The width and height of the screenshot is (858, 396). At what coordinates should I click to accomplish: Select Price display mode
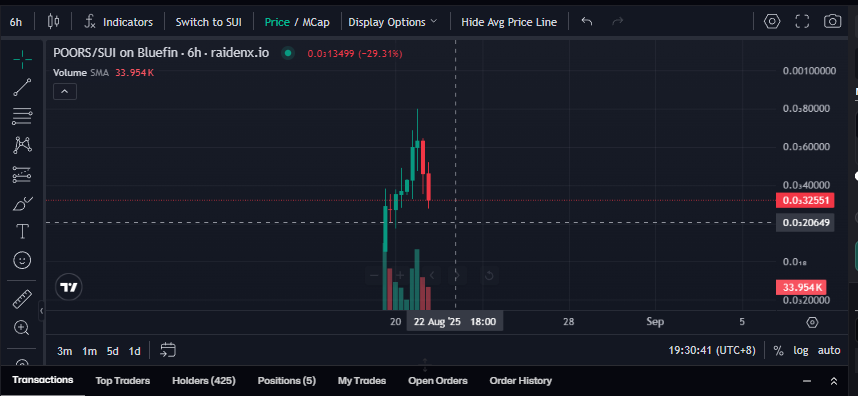point(277,22)
